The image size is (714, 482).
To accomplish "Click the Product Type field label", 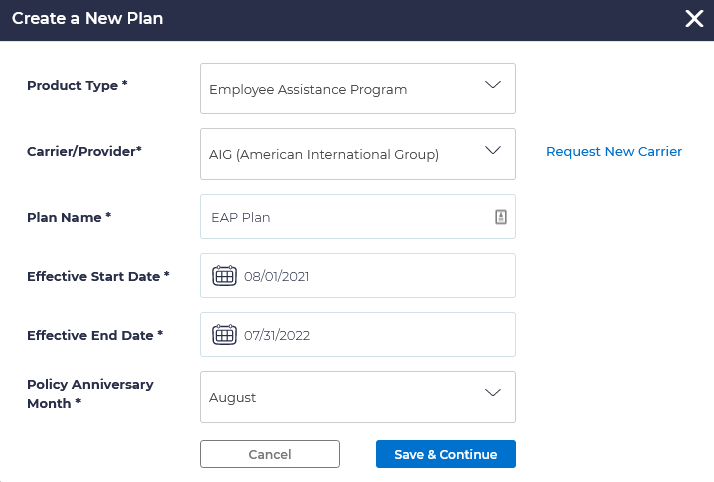I will [x=77, y=86].
